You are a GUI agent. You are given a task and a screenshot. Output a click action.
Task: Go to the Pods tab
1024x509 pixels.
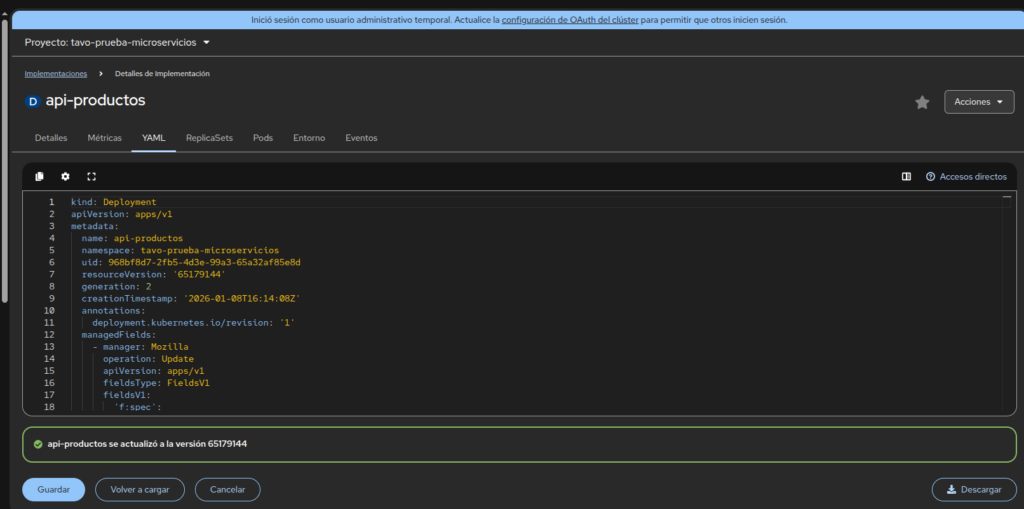coord(263,138)
